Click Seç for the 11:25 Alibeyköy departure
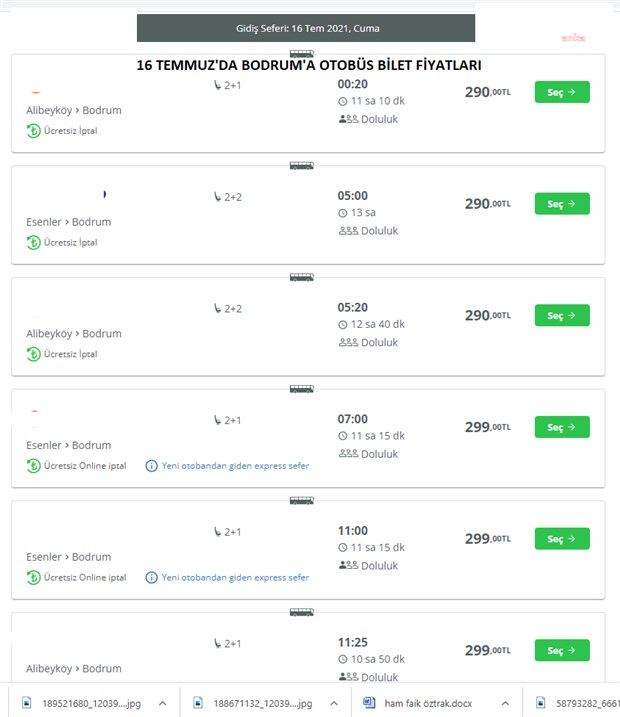The image size is (620, 717). (x=562, y=650)
